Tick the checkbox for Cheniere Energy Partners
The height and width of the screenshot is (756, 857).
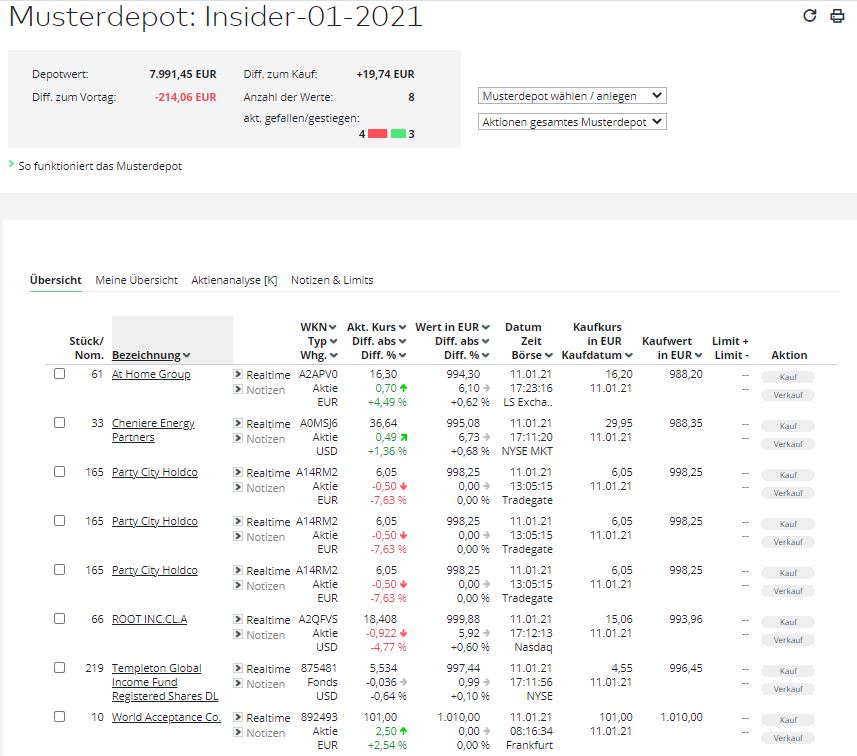pyautogui.click(x=60, y=423)
